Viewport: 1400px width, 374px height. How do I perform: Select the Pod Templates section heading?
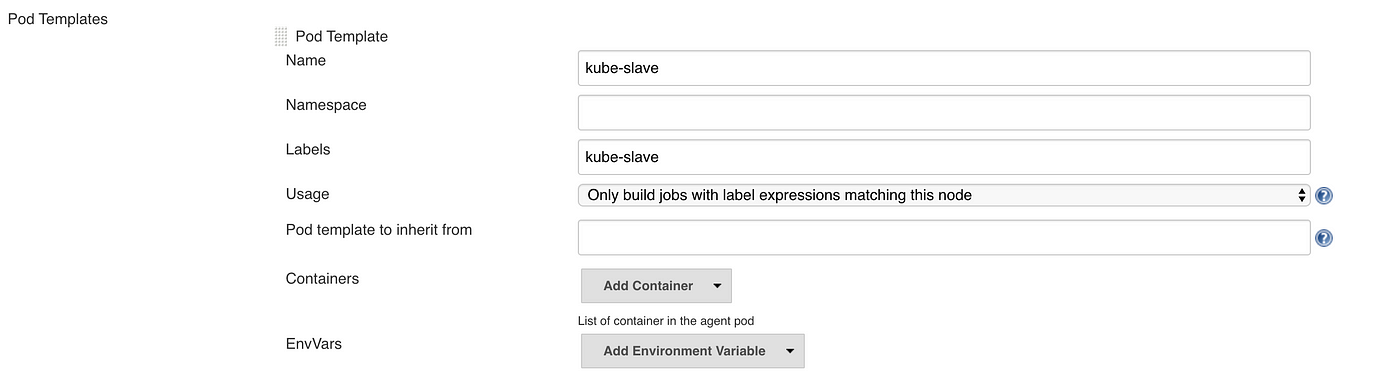coord(57,19)
